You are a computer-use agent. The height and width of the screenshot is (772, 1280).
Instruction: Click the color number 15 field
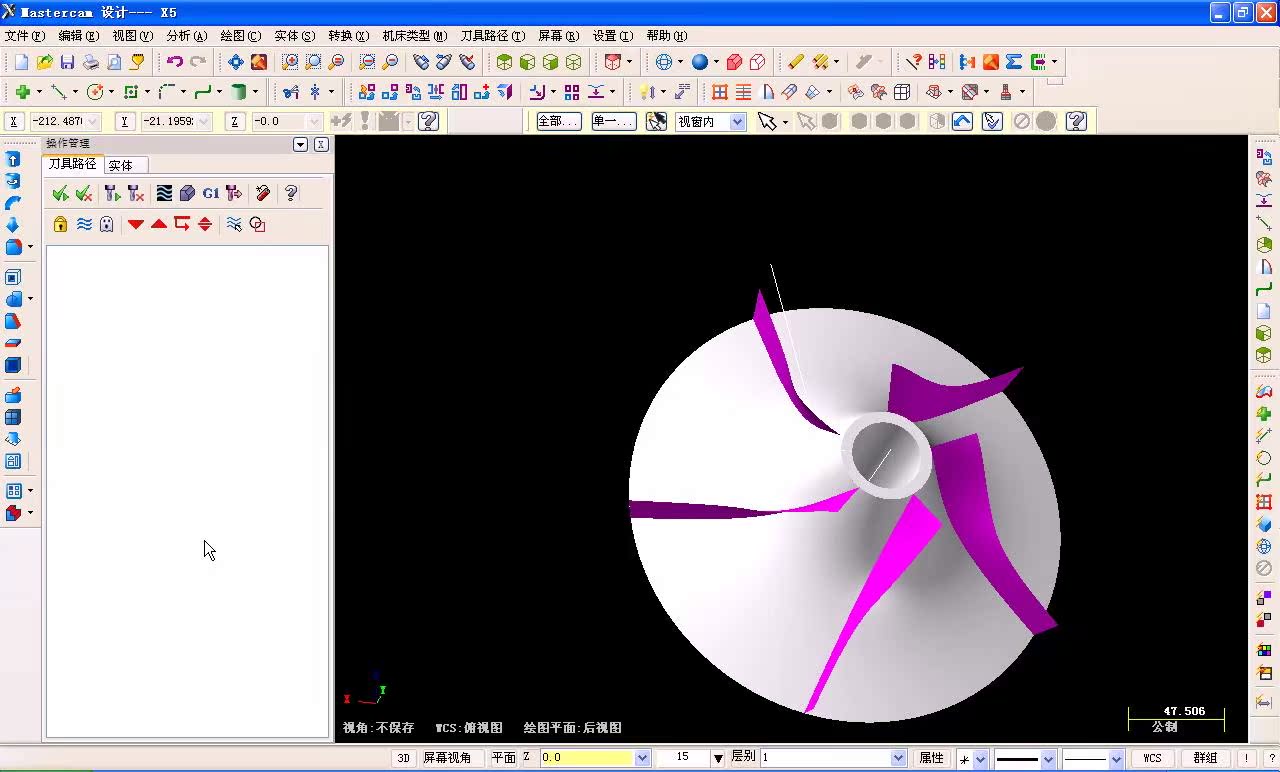[683, 758]
